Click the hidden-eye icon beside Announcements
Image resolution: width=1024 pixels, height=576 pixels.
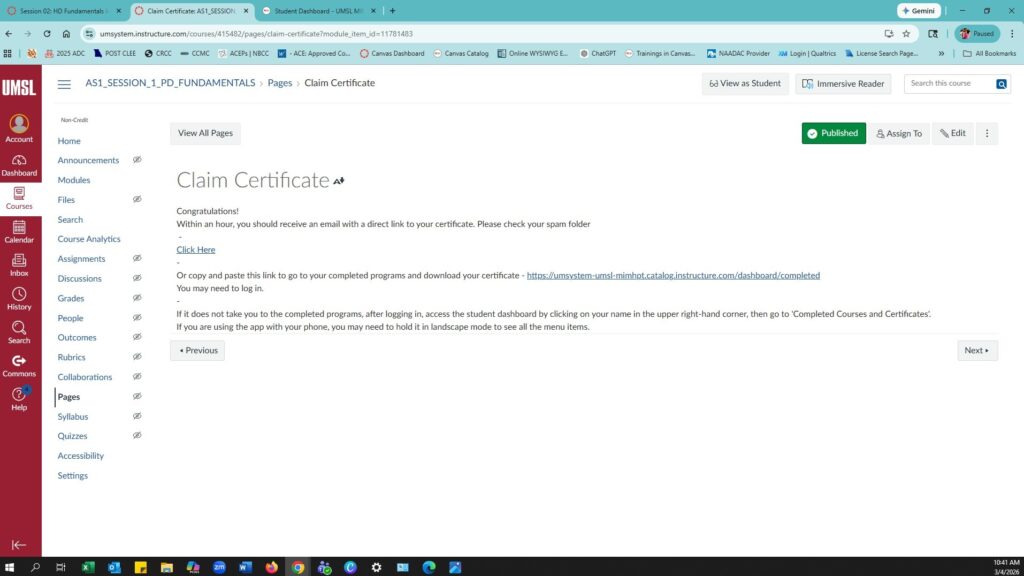pyautogui.click(x=137, y=160)
